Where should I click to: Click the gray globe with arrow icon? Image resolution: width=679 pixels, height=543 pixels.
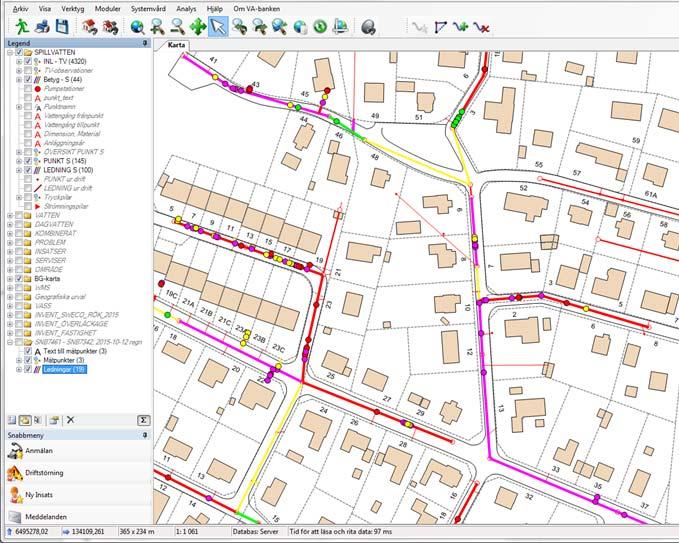(x=368, y=27)
